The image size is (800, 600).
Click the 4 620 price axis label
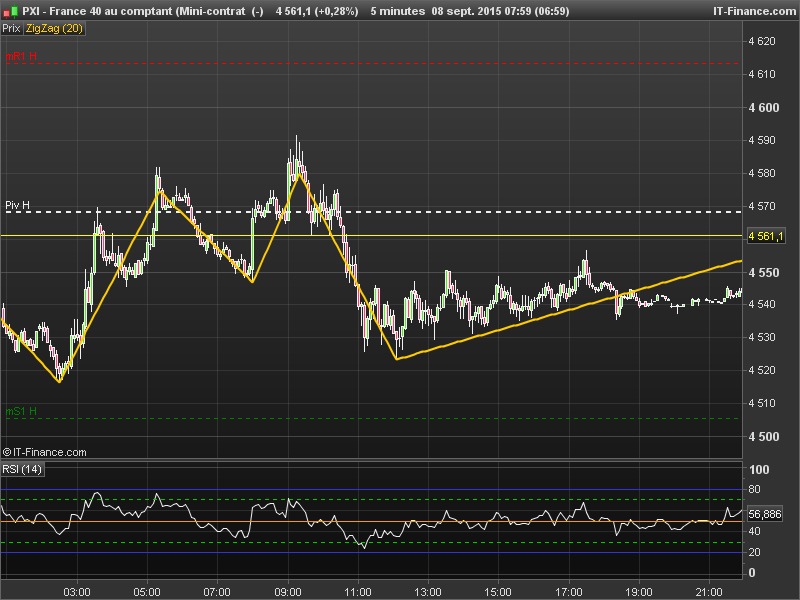point(762,41)
